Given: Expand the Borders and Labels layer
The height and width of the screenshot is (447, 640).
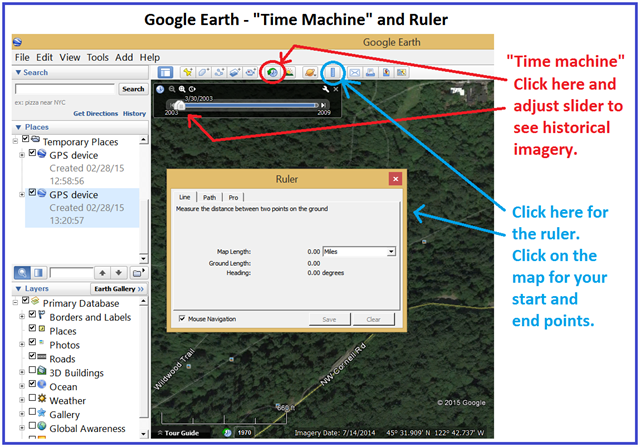Looking at the screenshot, I should point(22,315).
